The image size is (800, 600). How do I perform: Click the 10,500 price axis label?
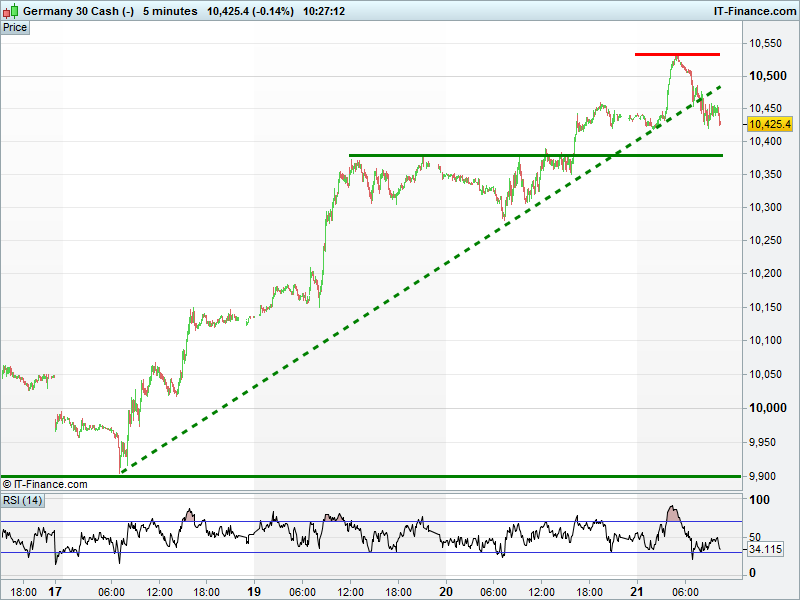(x=767, y=76)
